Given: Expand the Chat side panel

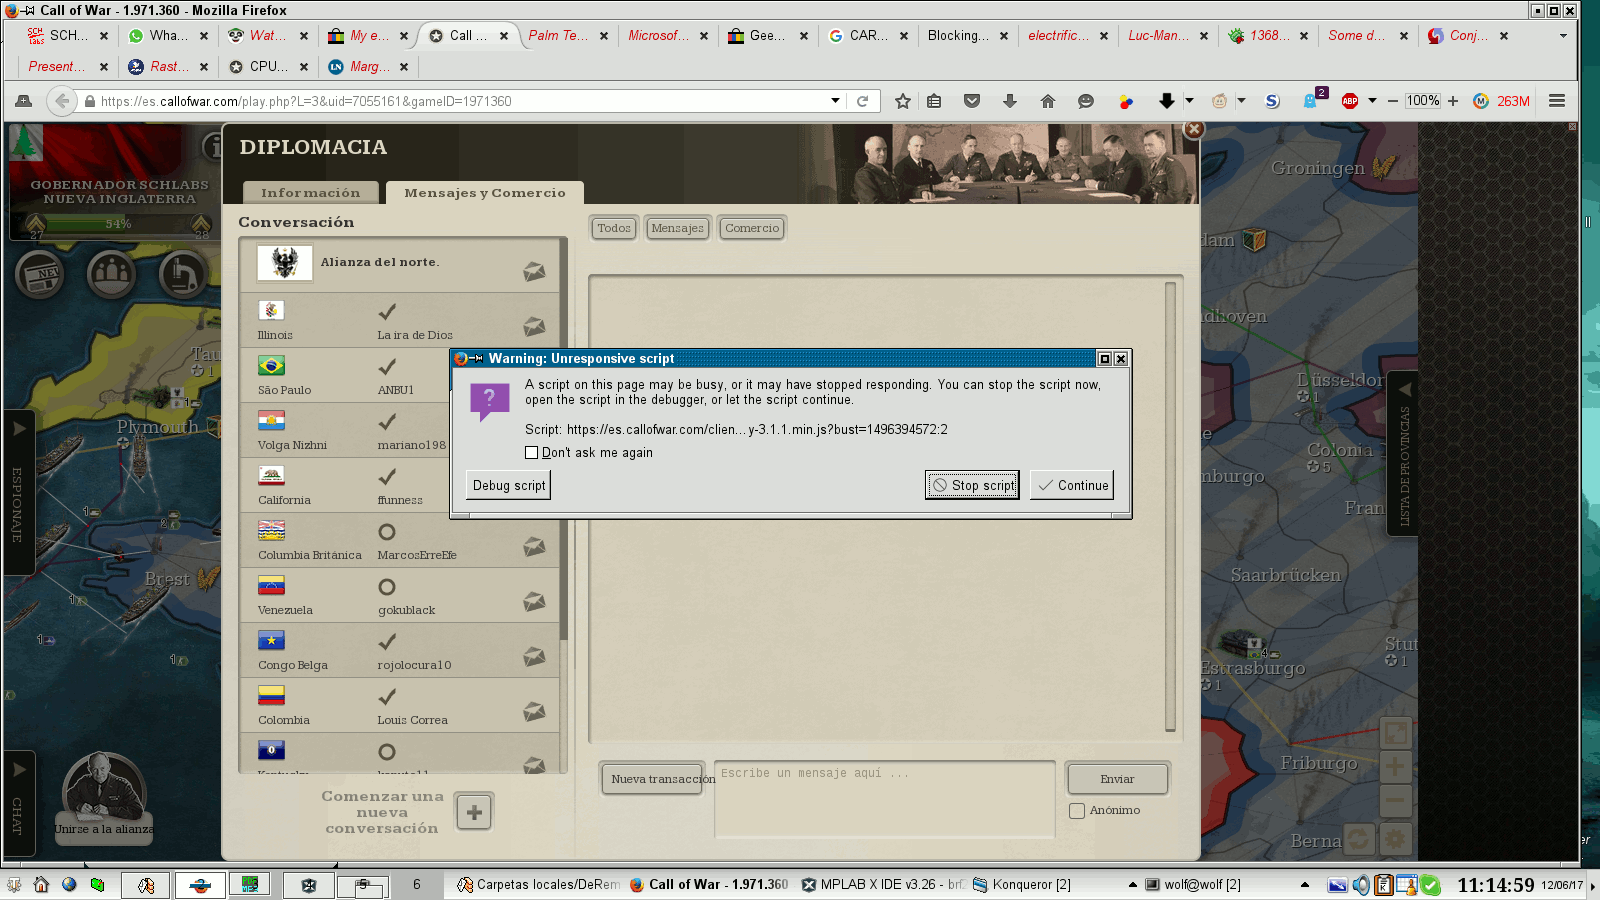Looking at the screenshot, I should tap(19, 804).
